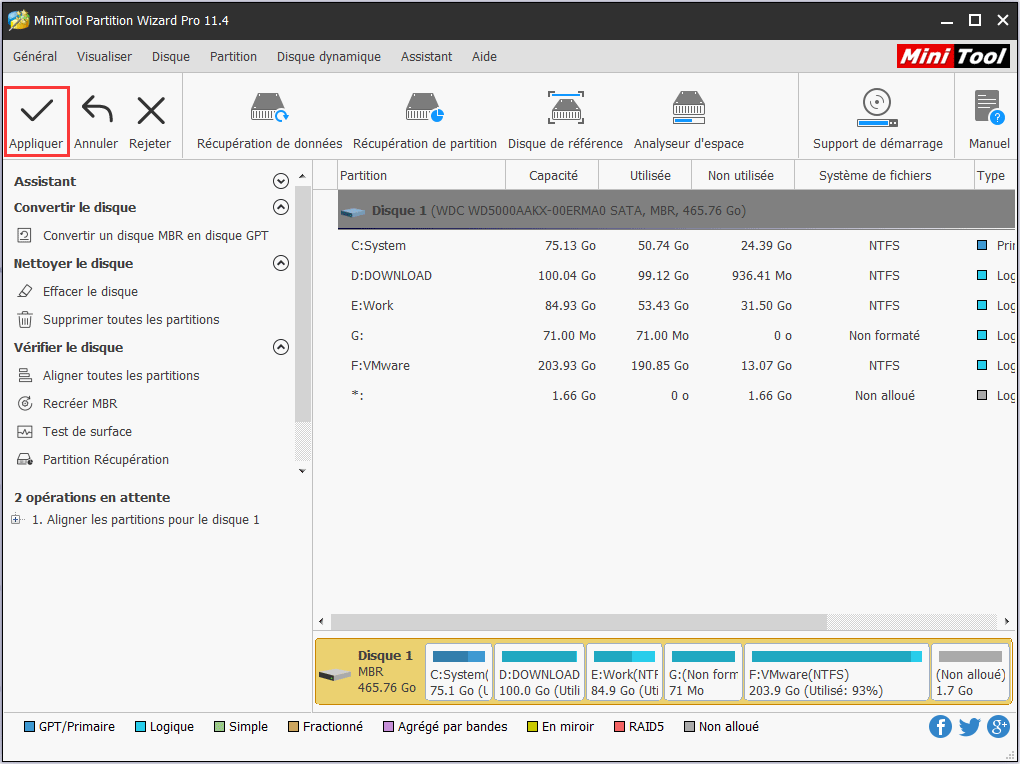Open Disque de référence benchmark
The height and width of the screenshot is (764, 1020).
click(x=565, y=108)
